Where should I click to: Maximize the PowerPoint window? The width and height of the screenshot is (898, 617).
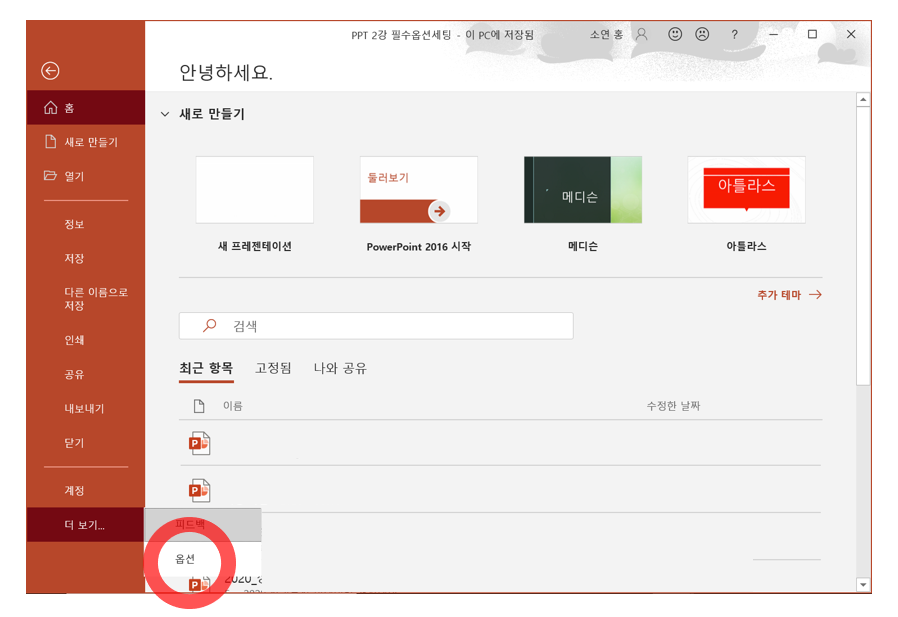coord(812,34)
